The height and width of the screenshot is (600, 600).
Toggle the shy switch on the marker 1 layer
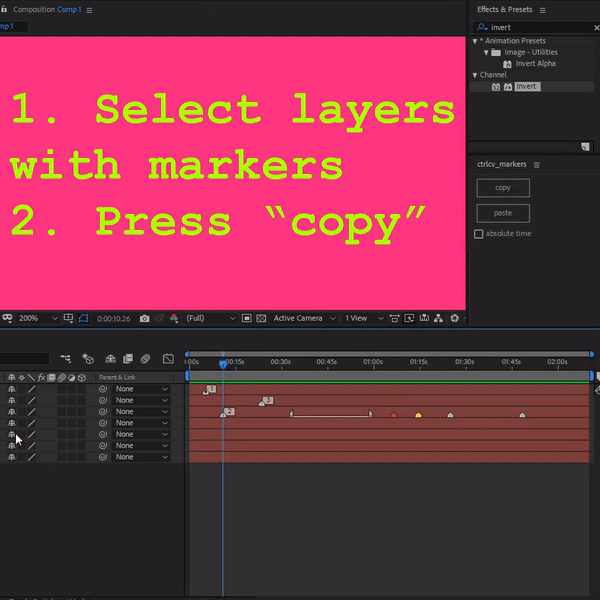[11, 389]
